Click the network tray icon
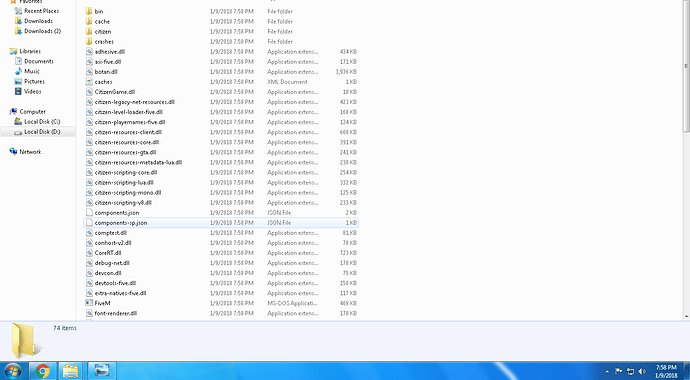Image resolution: width=690 pixels, height=380 pixels. tap(631, 372)
